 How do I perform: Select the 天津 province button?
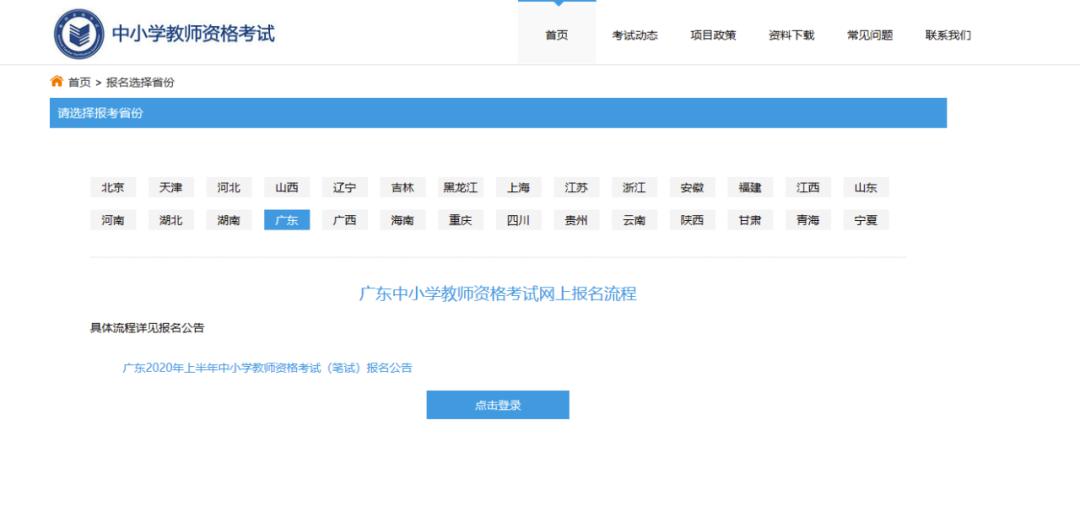171,187
